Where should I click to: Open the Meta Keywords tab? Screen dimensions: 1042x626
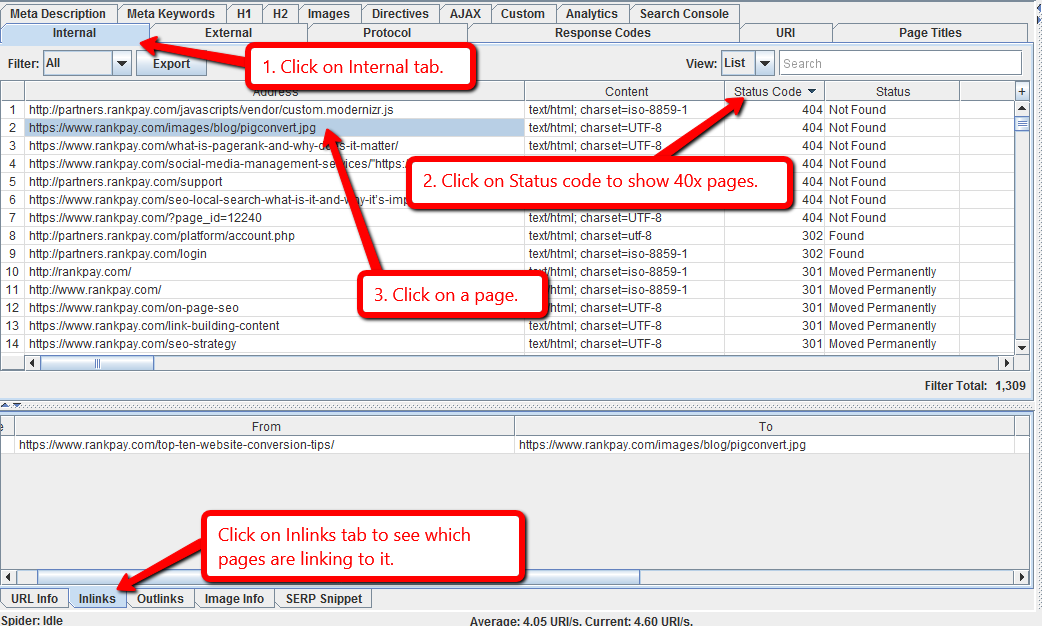[171, 13]
